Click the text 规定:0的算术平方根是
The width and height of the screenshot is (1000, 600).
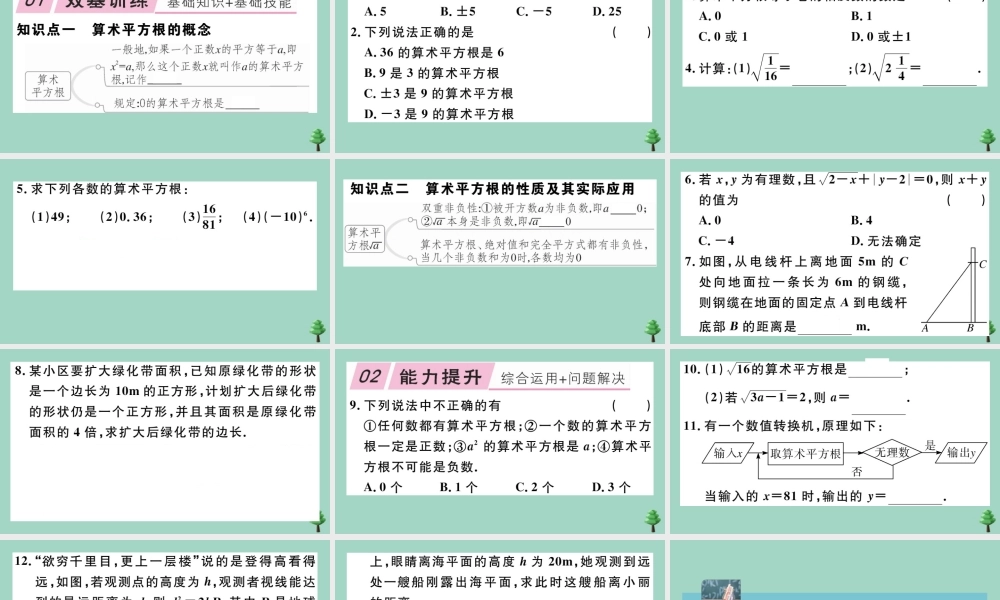click(169, 103)
